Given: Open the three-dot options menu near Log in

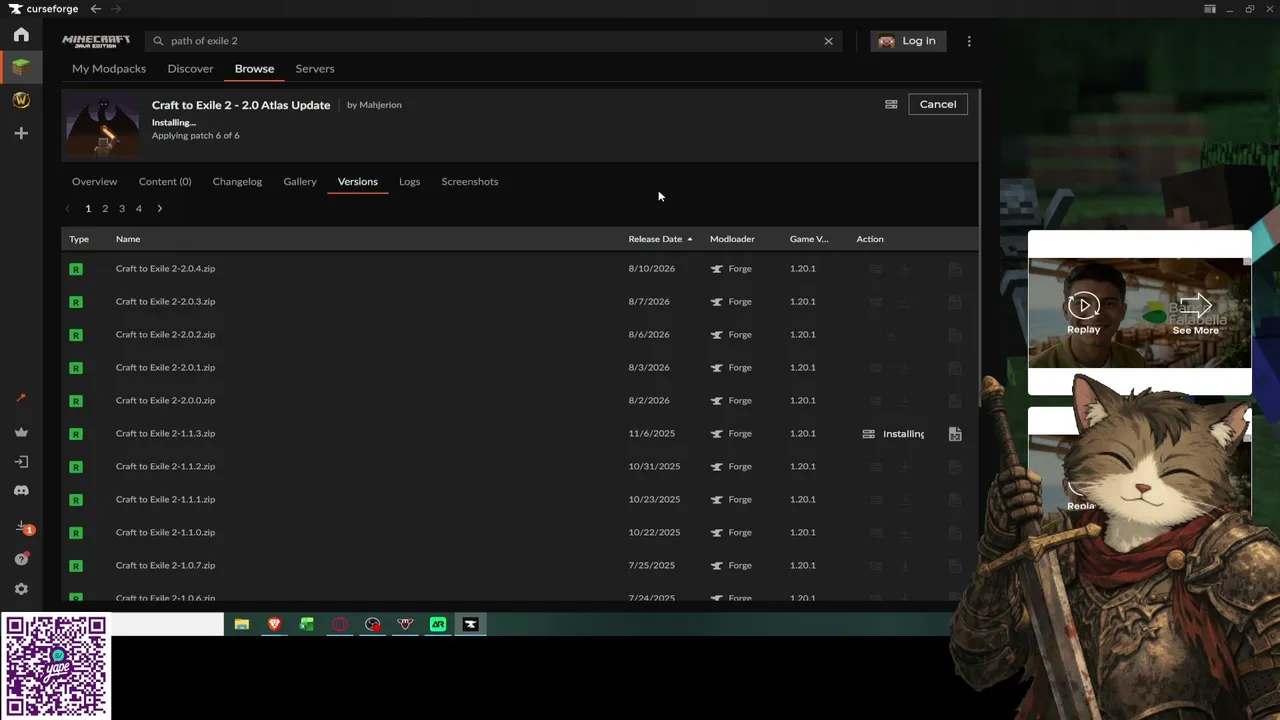Looking at the screenshot, I should click(969, 41).
